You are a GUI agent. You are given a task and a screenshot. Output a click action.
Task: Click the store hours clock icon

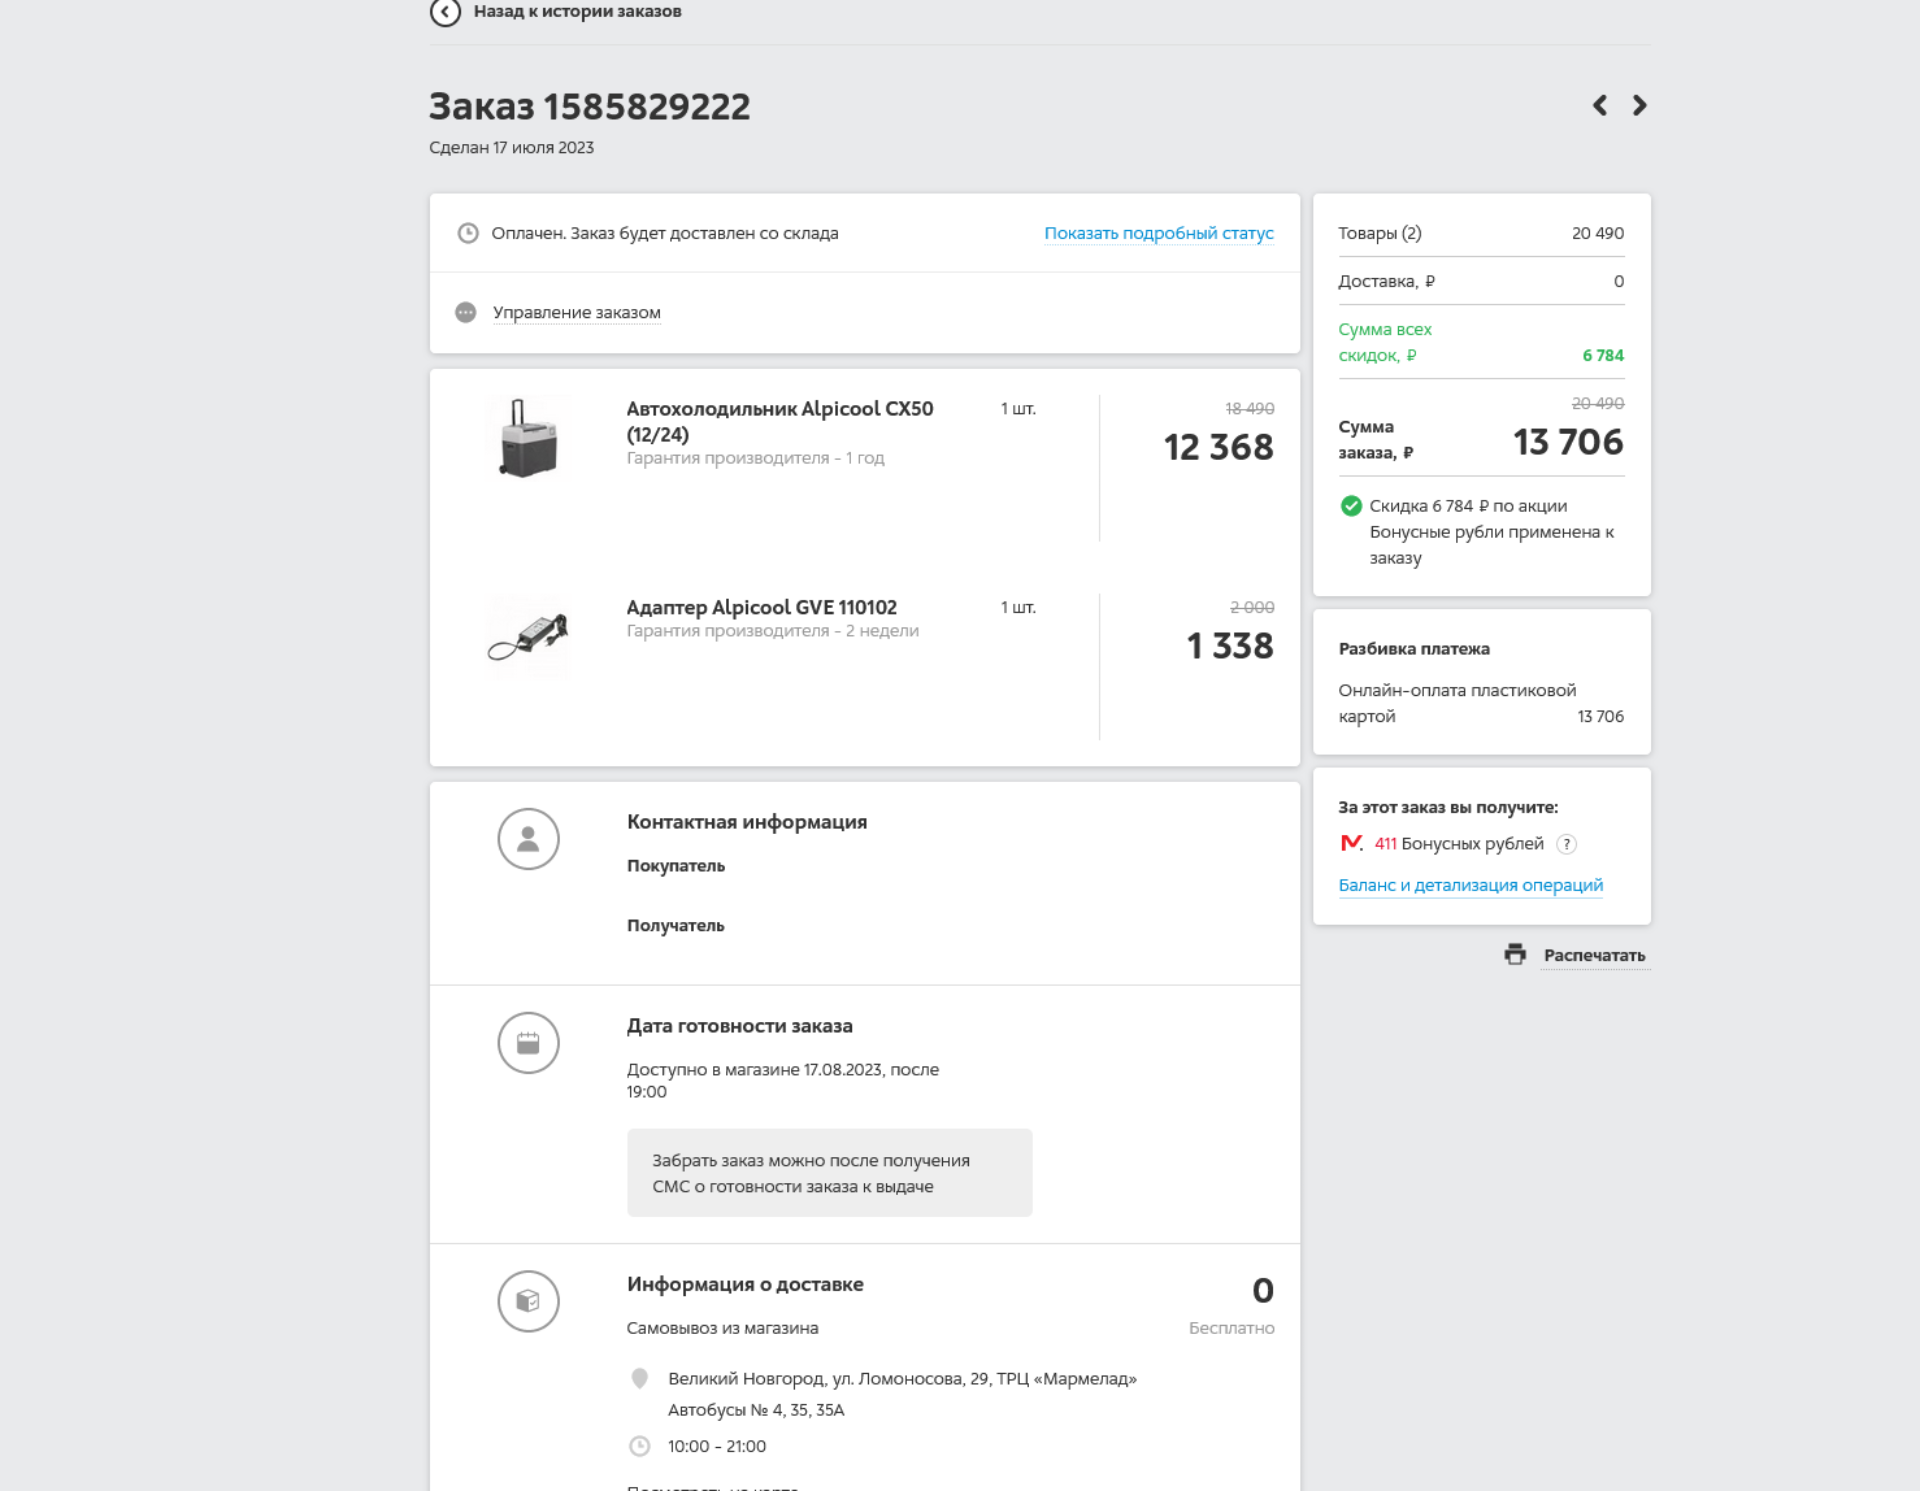[640, 1446]
